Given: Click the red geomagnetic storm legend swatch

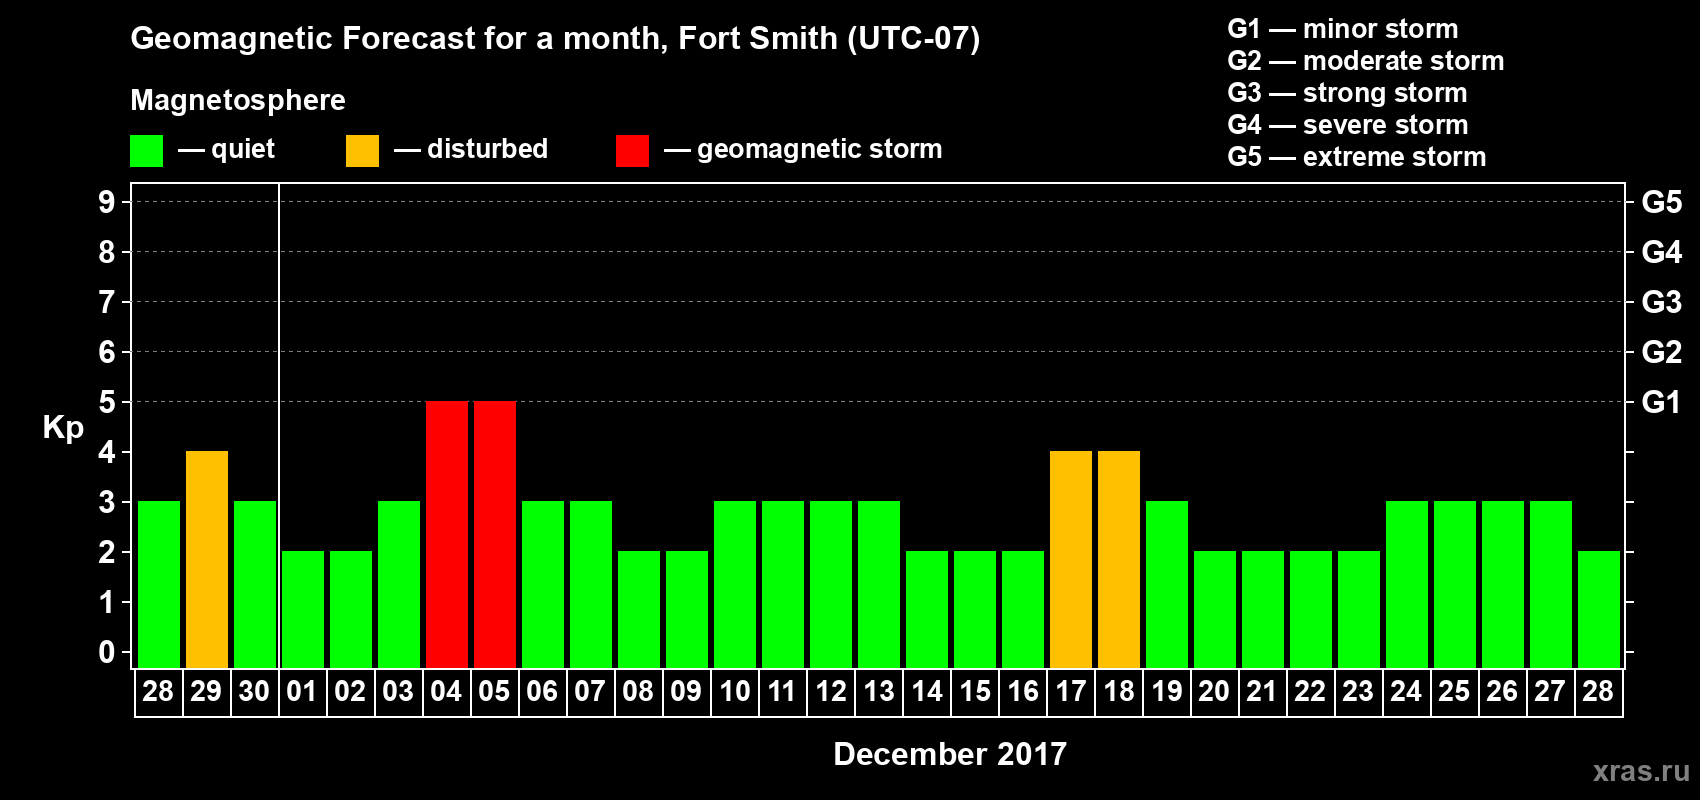Looking at the screenshot, I should [633, 151].
